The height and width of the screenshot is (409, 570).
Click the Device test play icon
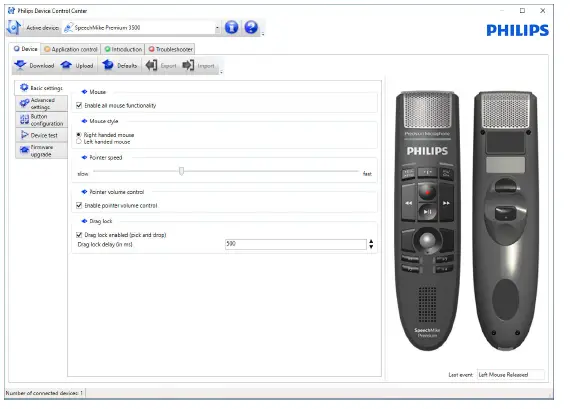click(24, 135)
